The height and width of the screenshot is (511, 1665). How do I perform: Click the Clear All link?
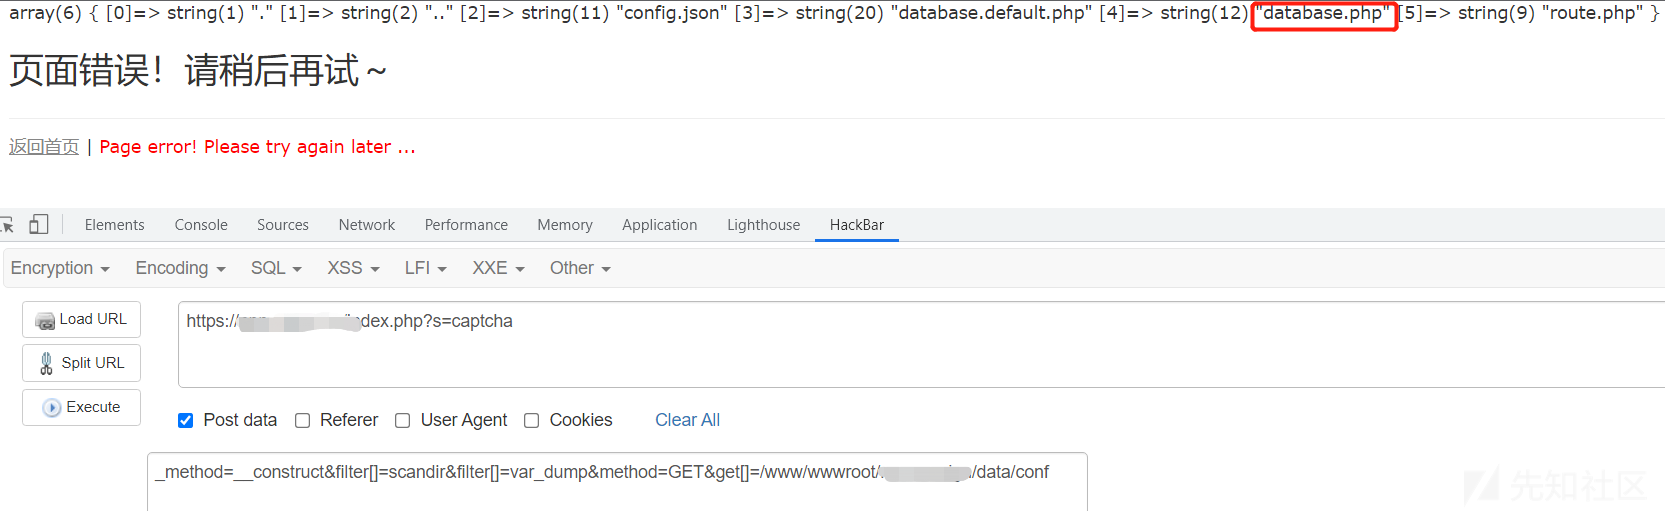pyautogui.click(x=687, y=420)
